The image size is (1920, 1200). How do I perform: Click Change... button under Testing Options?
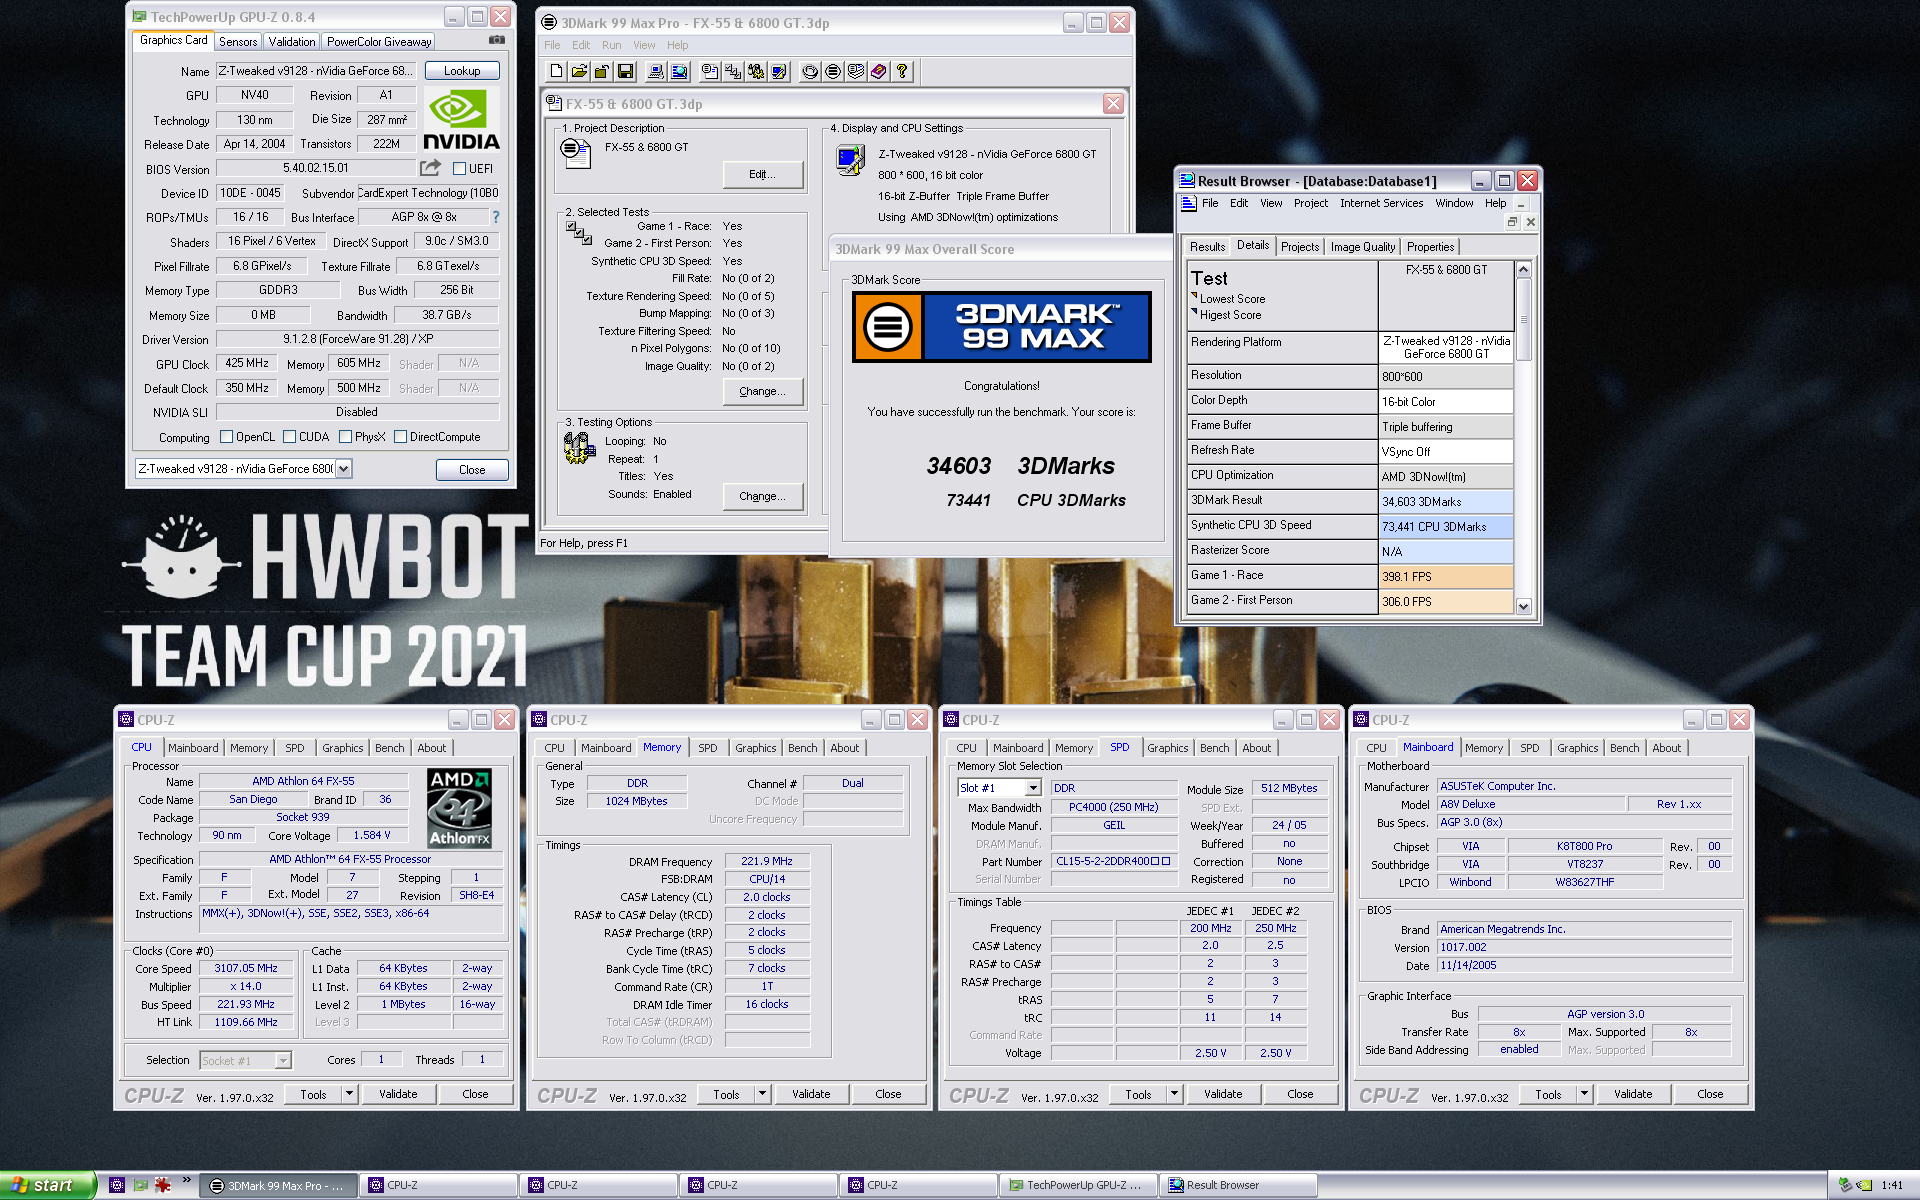click(x=763, y=496)
